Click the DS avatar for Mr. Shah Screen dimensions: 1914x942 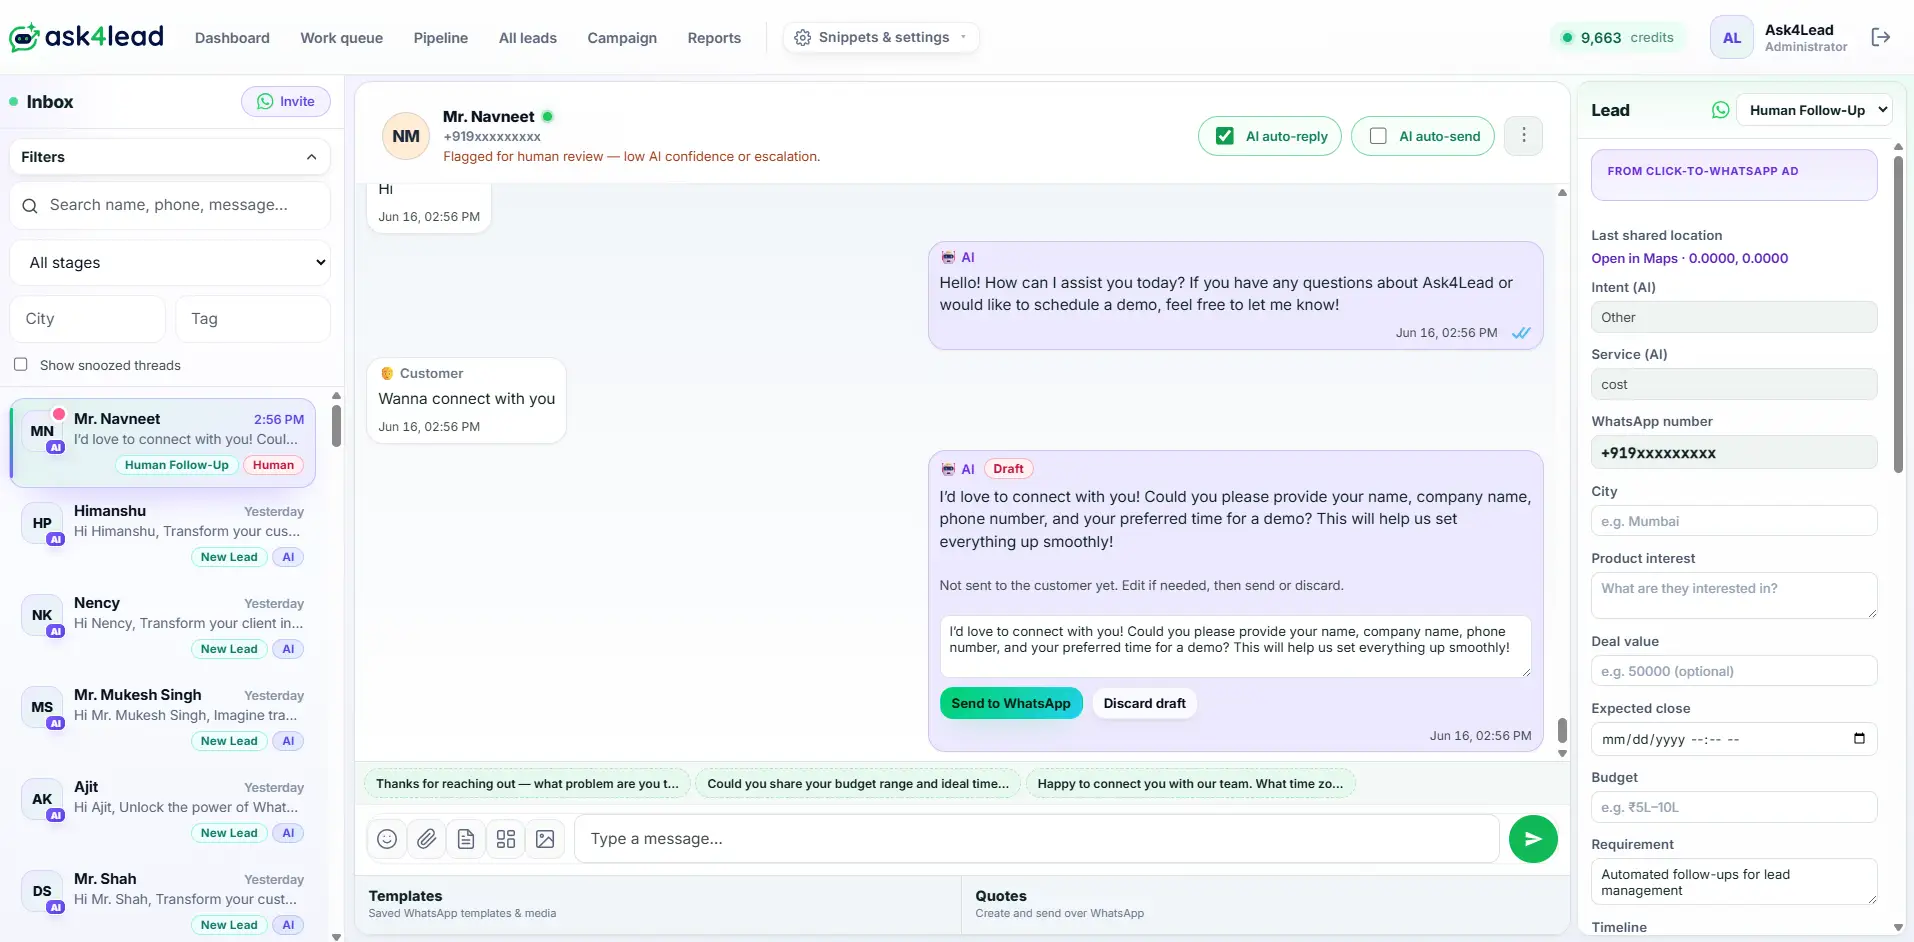click(x=42, y=891)
